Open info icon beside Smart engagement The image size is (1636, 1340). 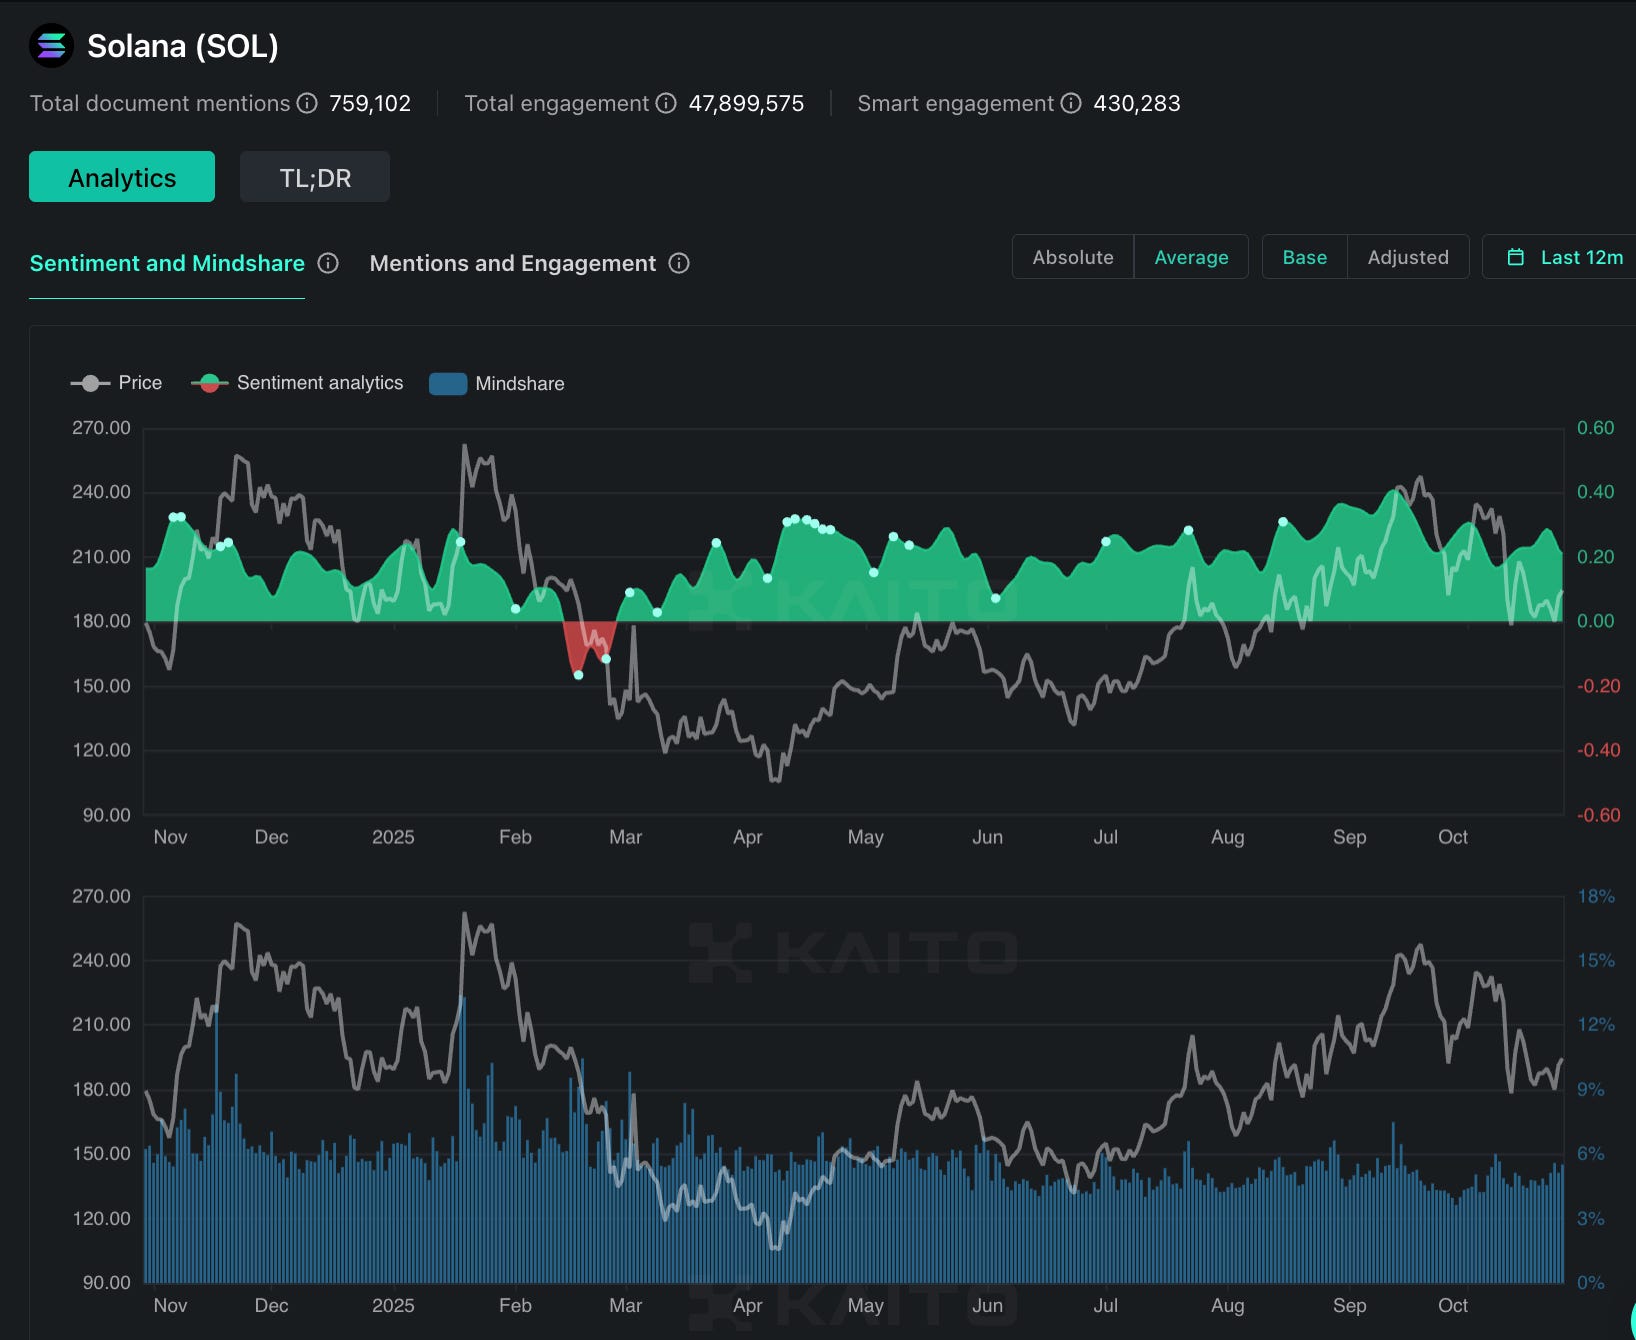[x=1071, y=103]
